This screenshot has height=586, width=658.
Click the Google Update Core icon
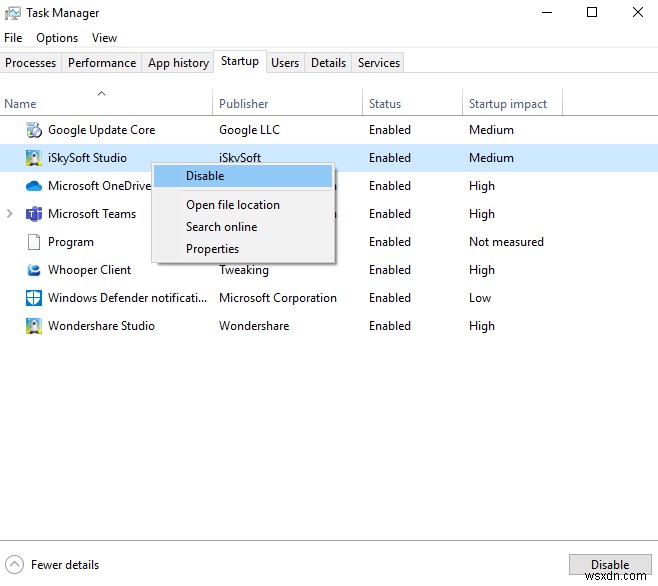(34, 130)
